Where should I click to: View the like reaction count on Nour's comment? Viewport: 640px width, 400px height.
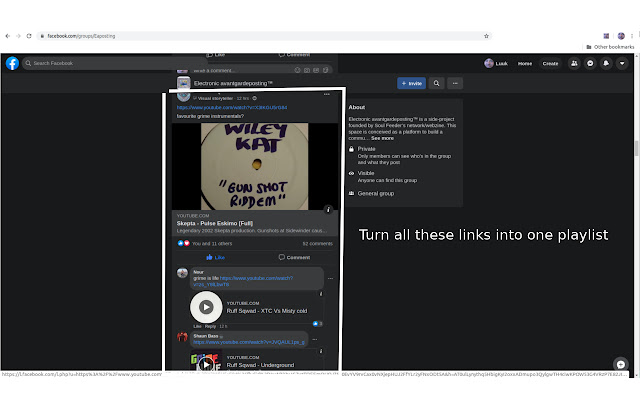pos(318,324)
